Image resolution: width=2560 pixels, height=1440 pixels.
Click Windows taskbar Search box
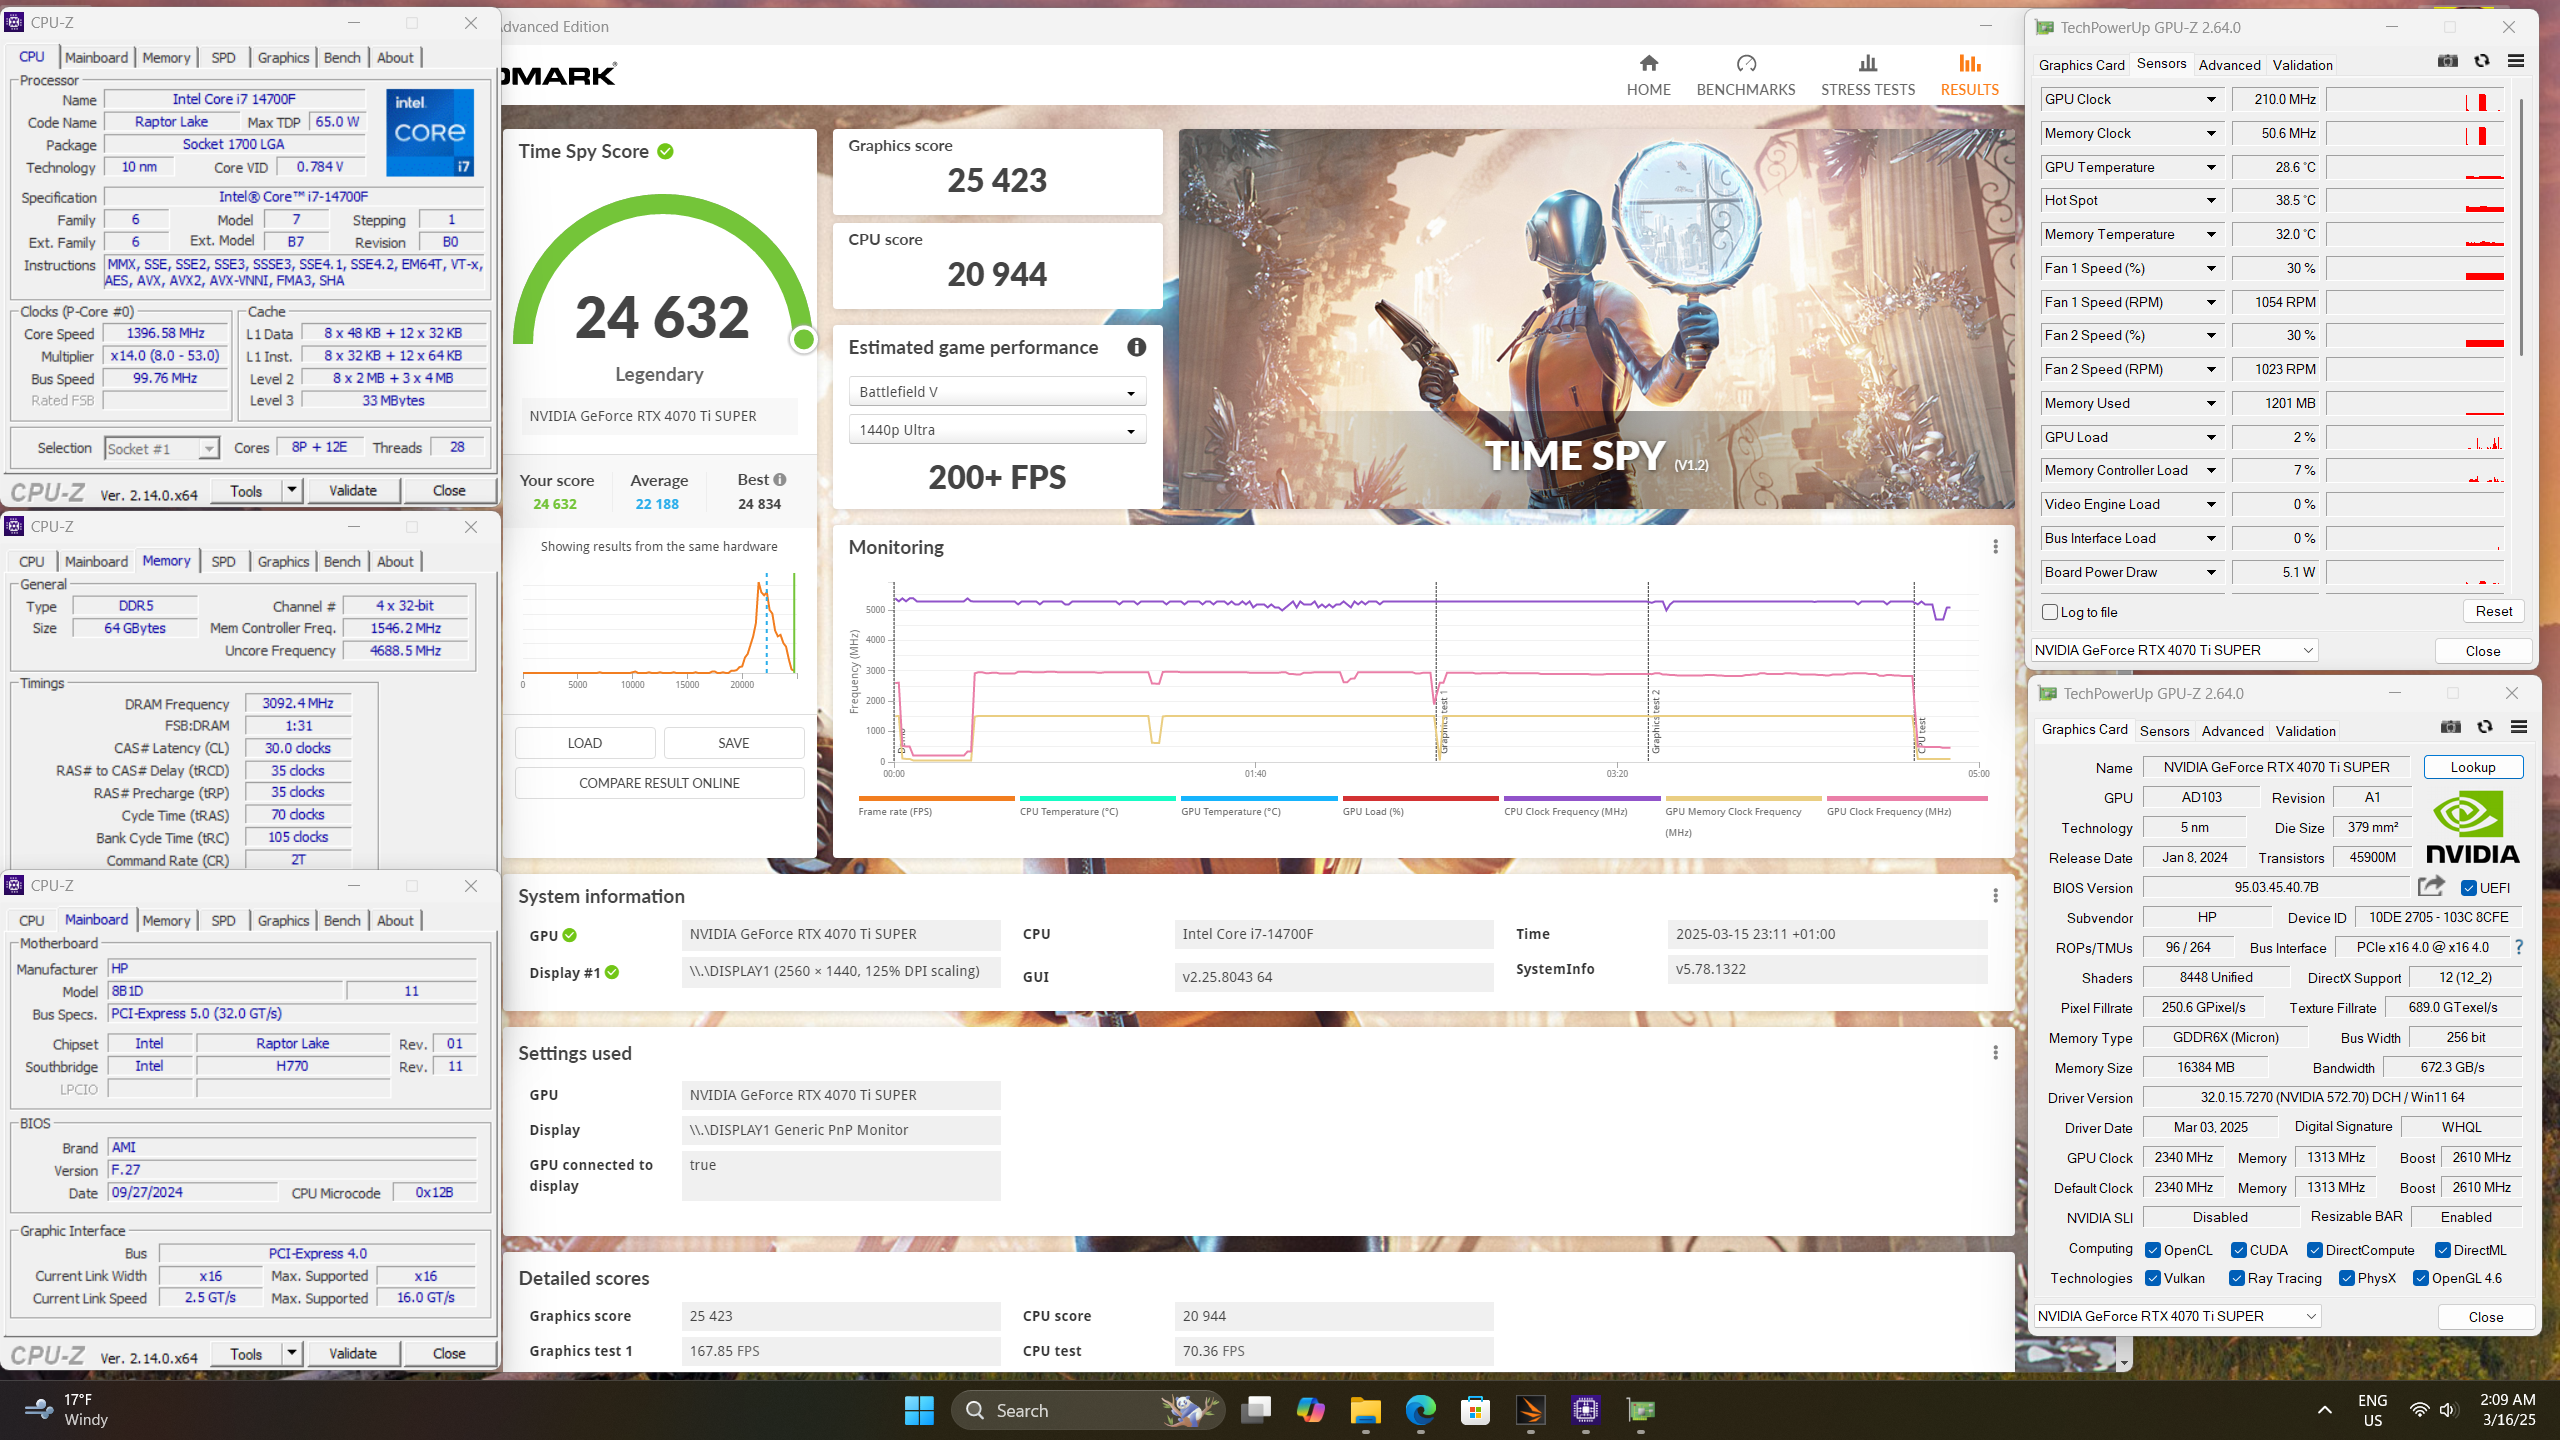(1088, 1410)
